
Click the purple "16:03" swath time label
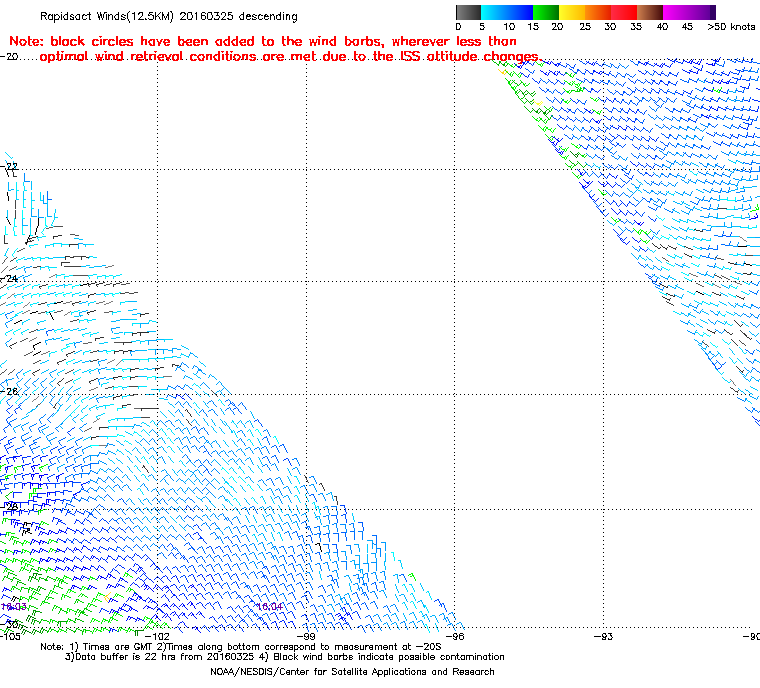click(x=14, y=607)
